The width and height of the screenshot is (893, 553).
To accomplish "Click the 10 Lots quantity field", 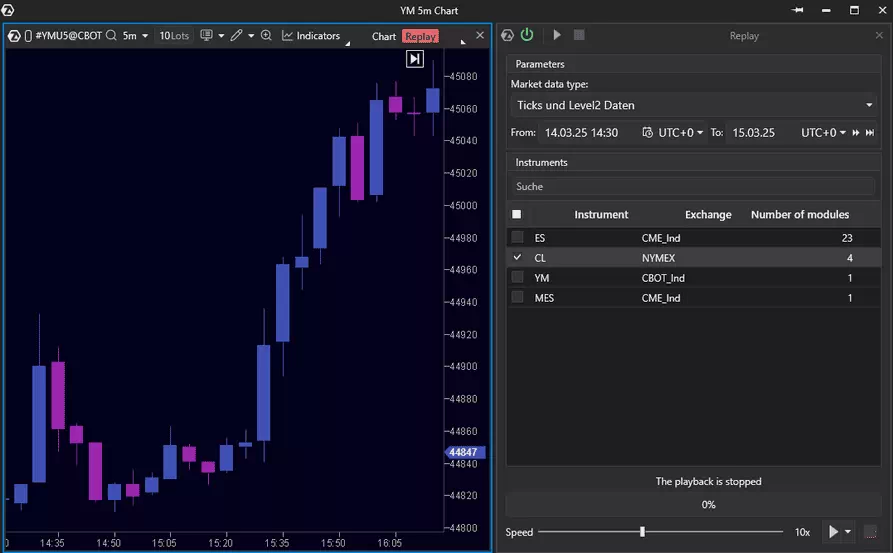I will (174, 35).
